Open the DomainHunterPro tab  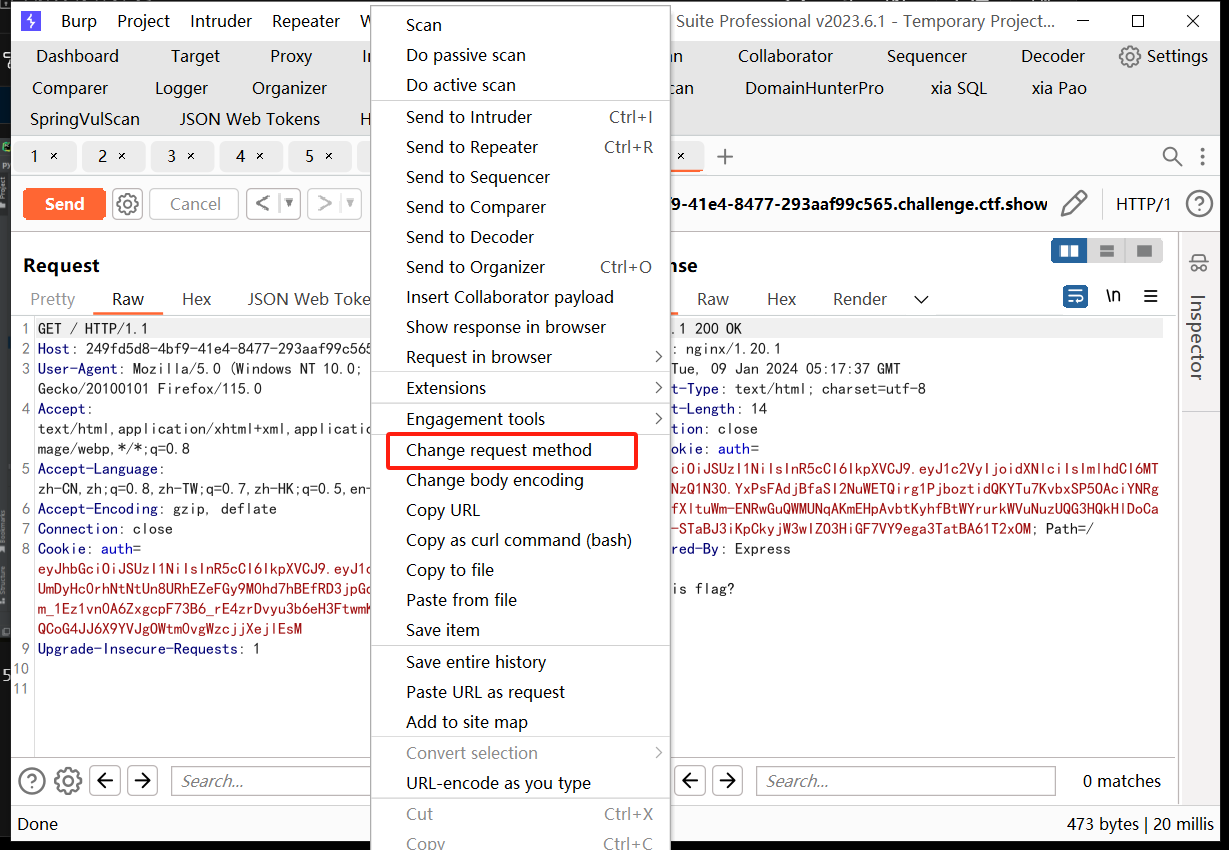point(814,88)
